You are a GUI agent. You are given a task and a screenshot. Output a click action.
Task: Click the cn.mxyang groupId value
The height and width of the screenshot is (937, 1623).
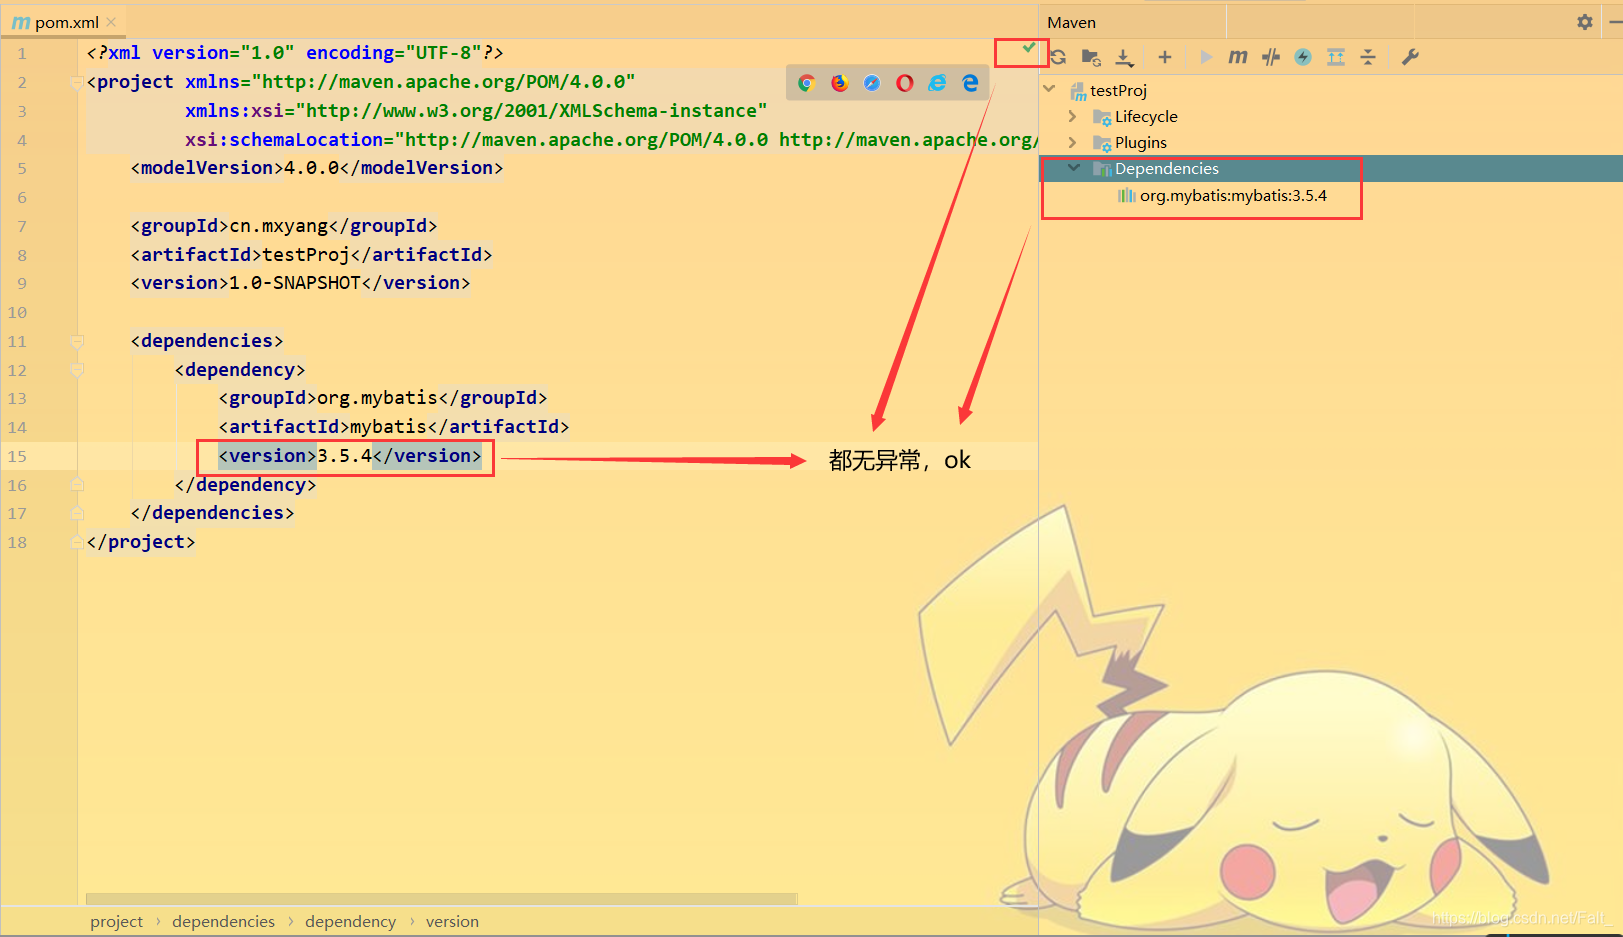coord(278,226)
